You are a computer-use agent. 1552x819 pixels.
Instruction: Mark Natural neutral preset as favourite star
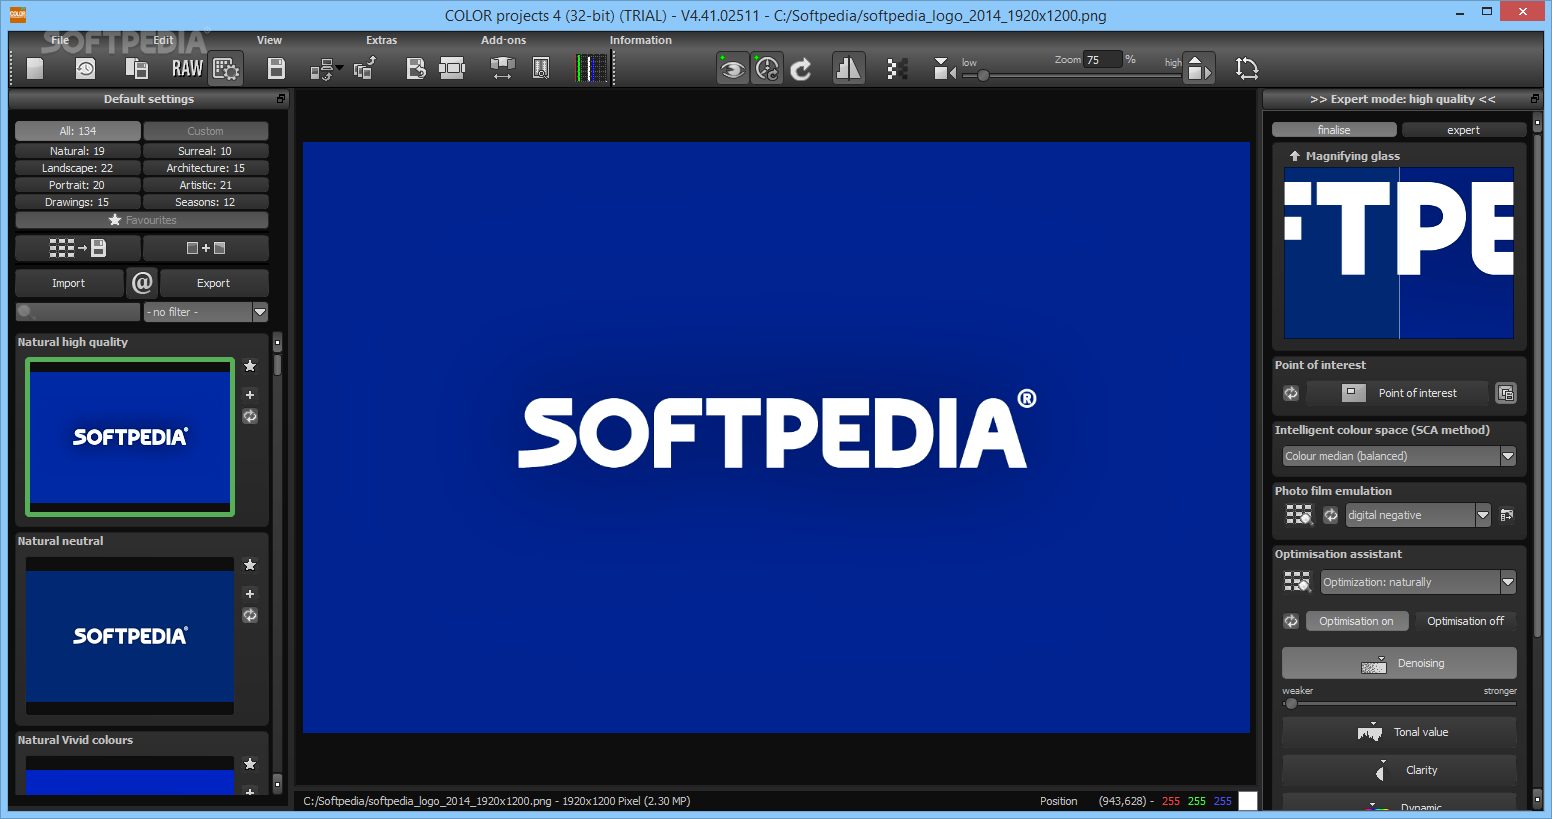[250, 565]
